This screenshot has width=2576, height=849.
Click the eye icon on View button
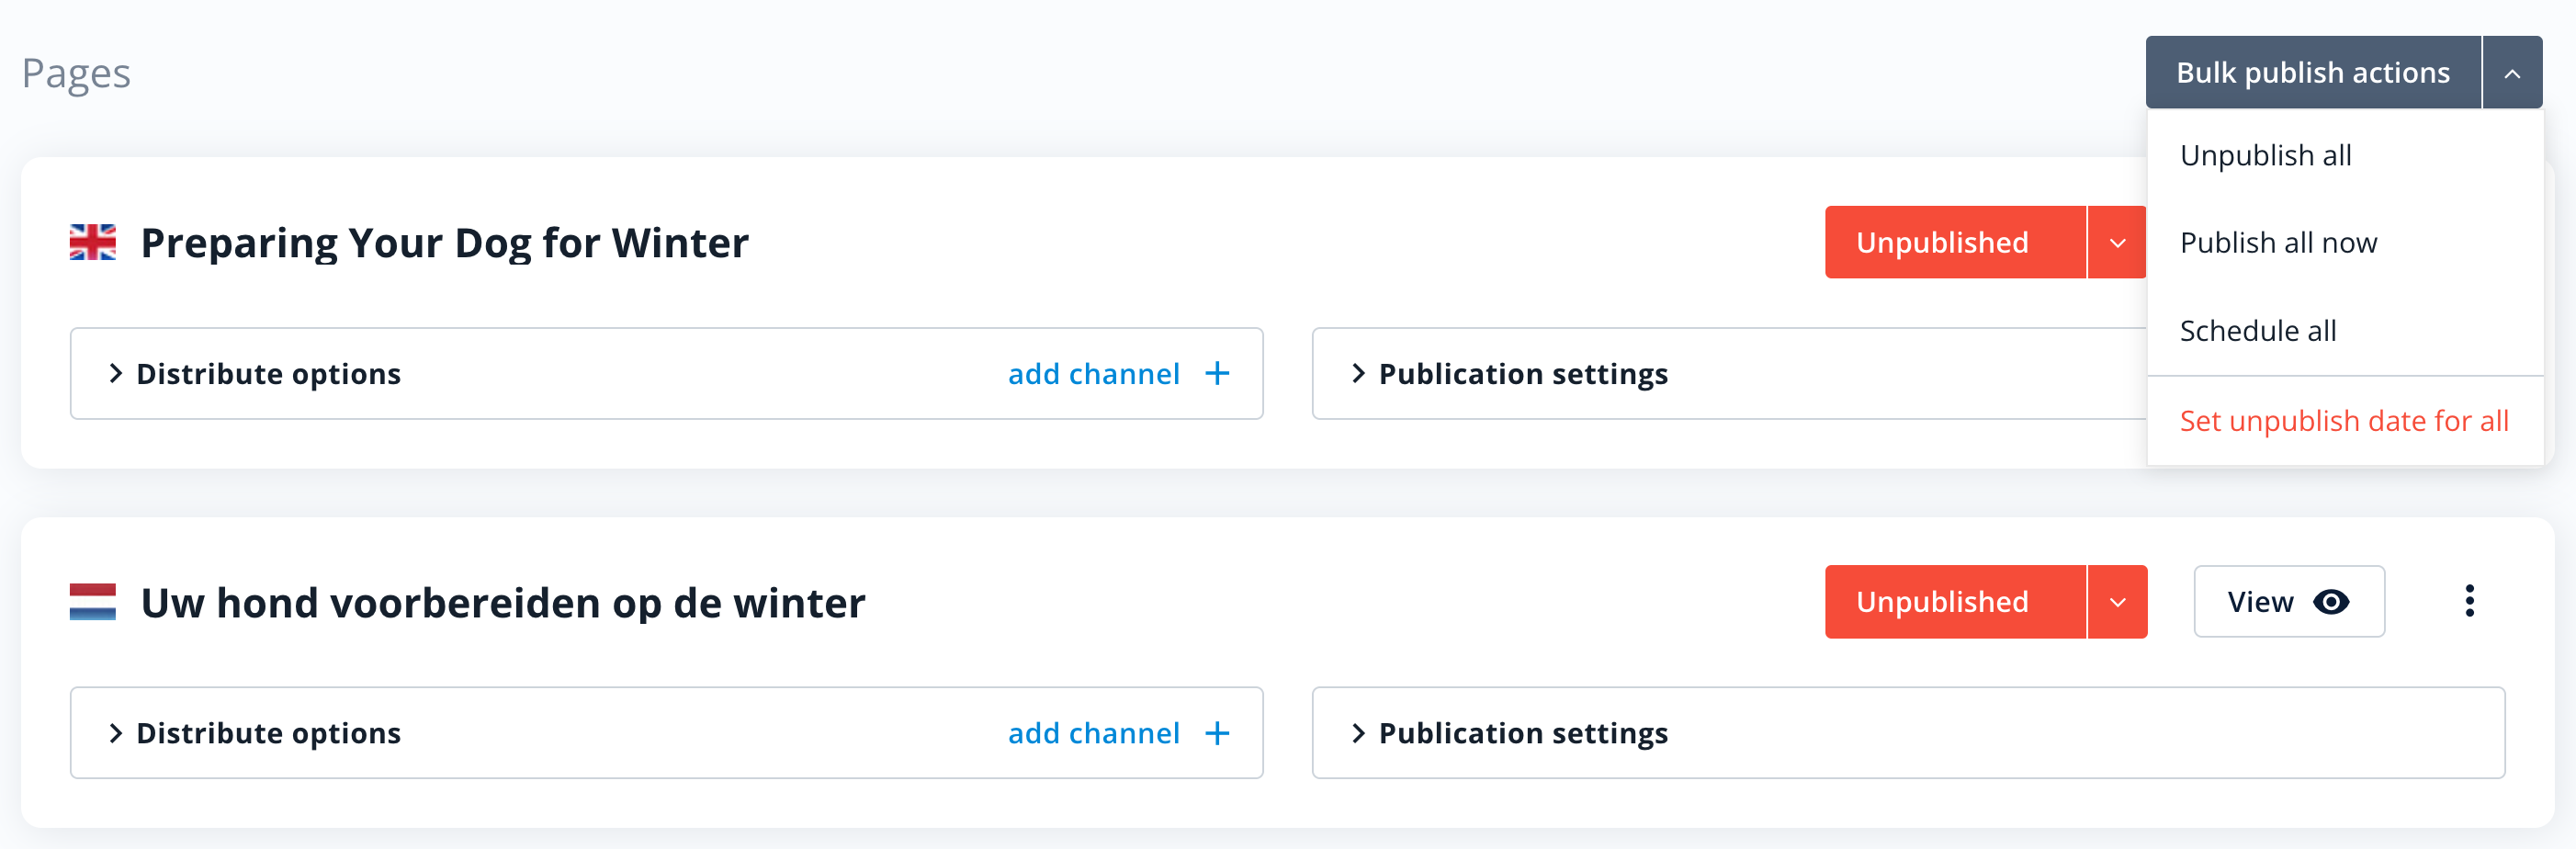tap(2331, 602)
